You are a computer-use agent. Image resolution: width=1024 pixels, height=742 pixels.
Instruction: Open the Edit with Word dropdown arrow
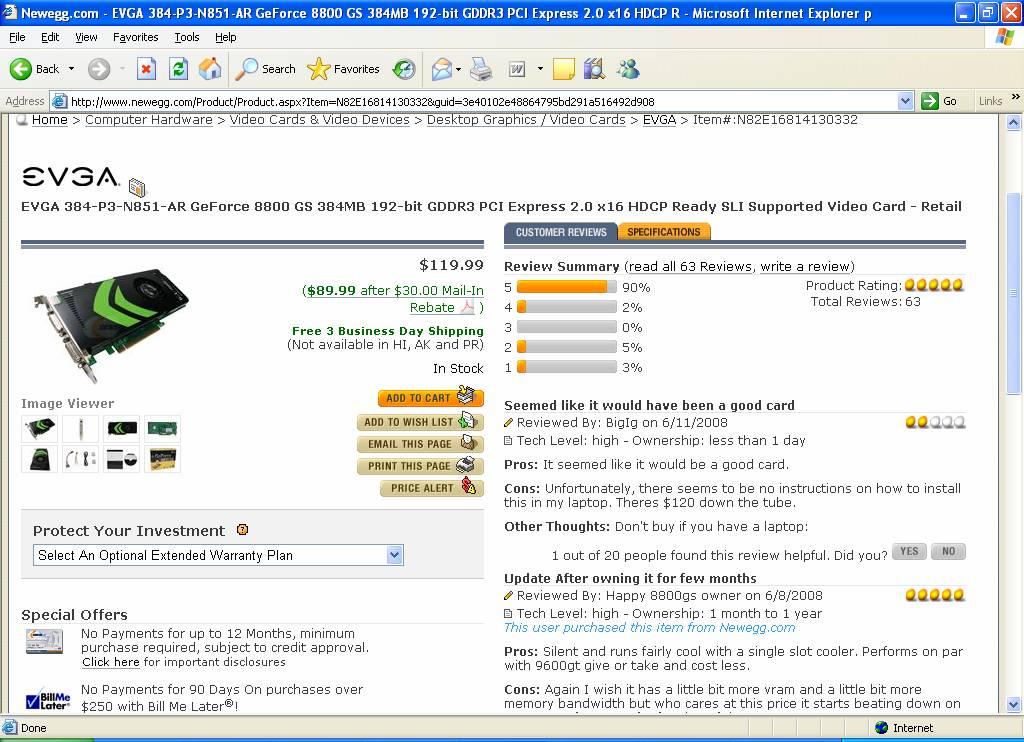coord(540,69)
